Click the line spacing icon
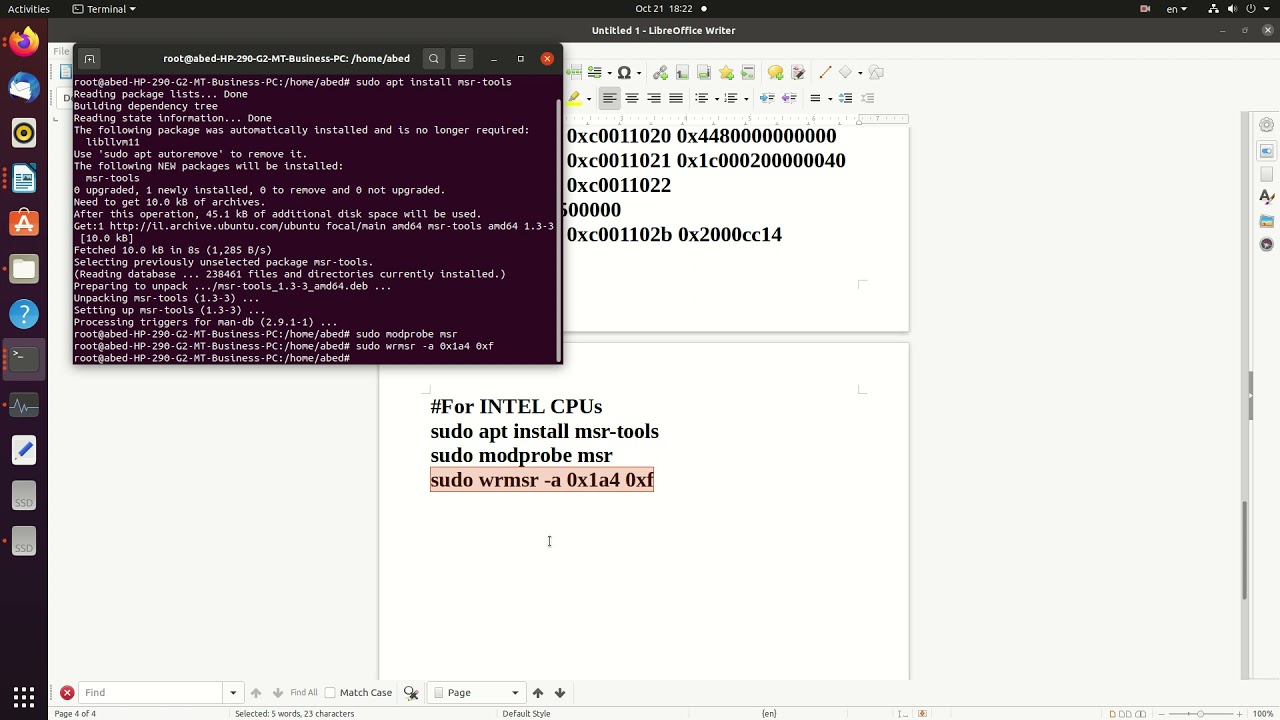Viewport: 1280px width, 720px height. 815,98
